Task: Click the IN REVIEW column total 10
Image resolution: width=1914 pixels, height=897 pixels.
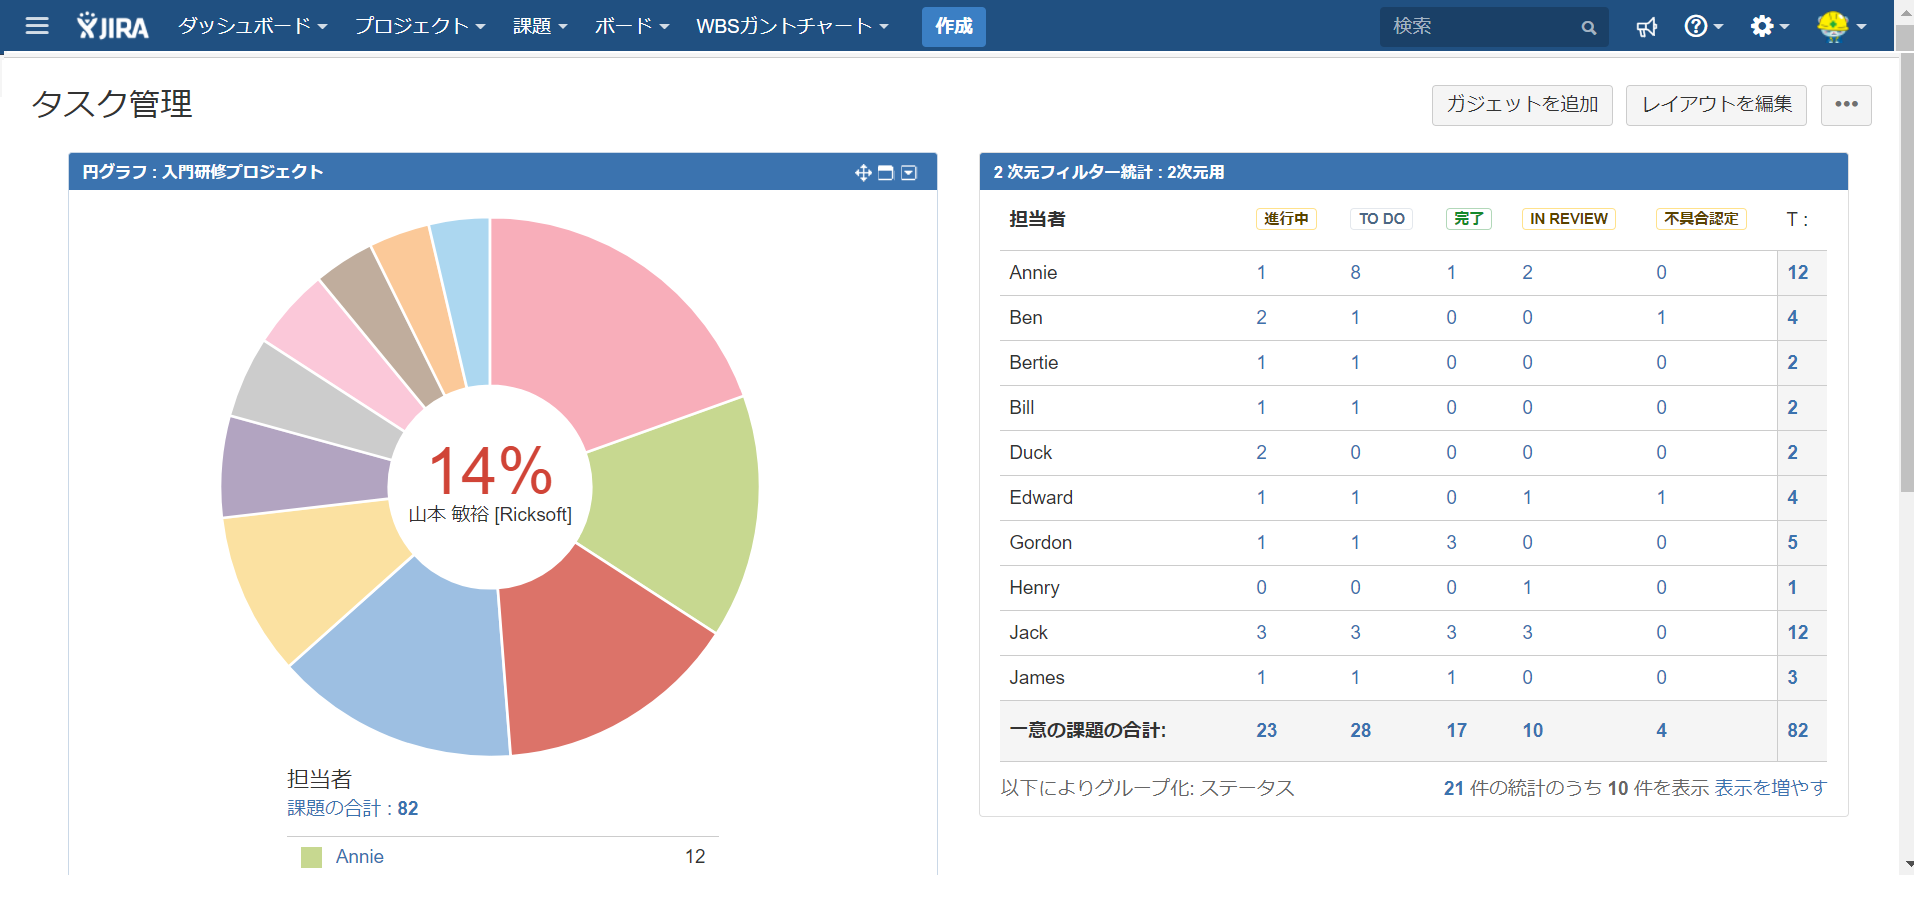Action: click(1532, 731)
